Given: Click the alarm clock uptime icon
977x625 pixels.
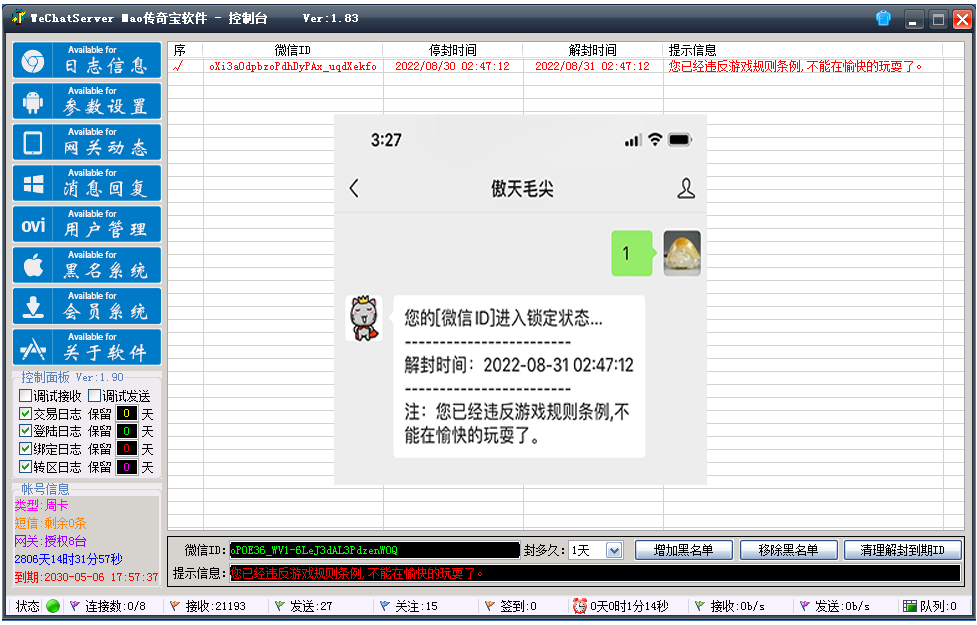Looking at the screenshot, I should tap(579, 606).
